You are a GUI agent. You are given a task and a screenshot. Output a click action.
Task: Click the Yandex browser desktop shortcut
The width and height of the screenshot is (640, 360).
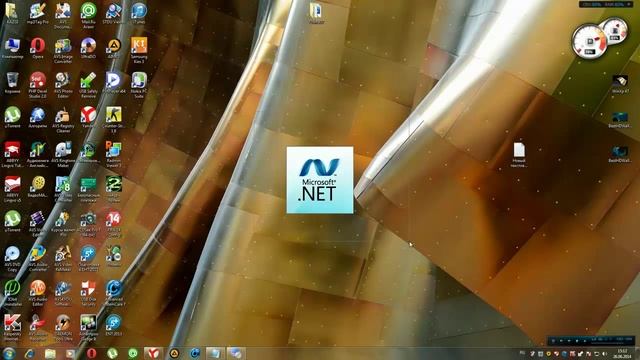[x=88, y=118]
